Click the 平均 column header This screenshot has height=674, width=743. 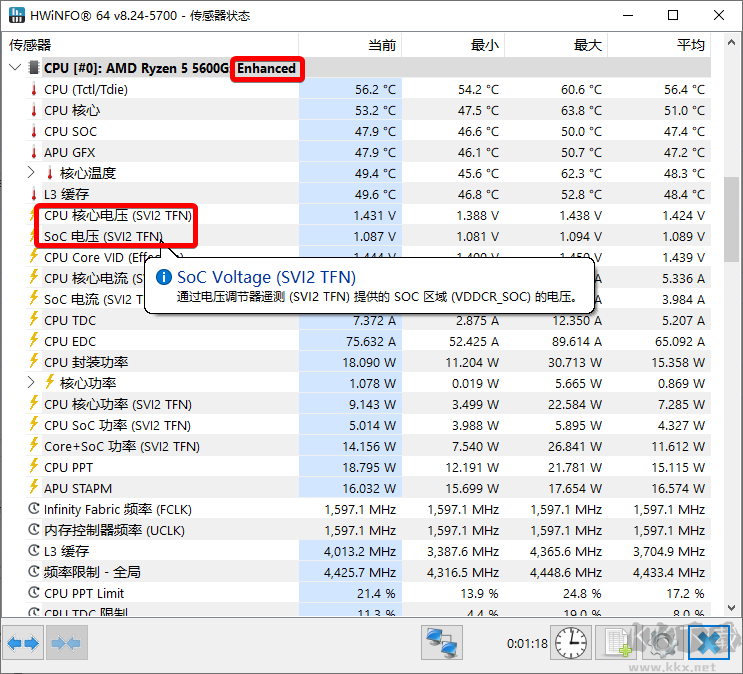tap(691, 45)
